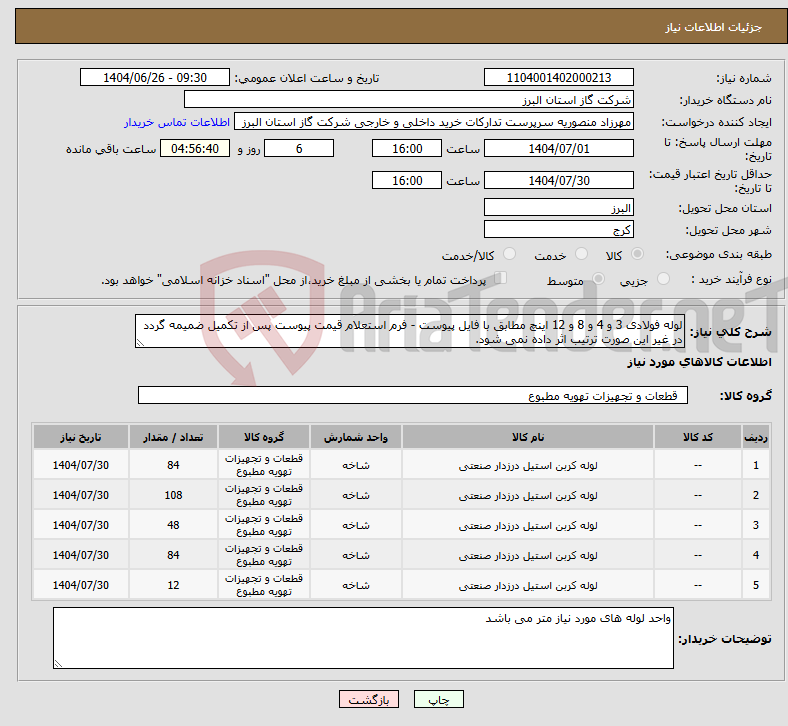788x726 pixels.
Task: Click quantity 108 in row 2
Action: pos(173,495)
